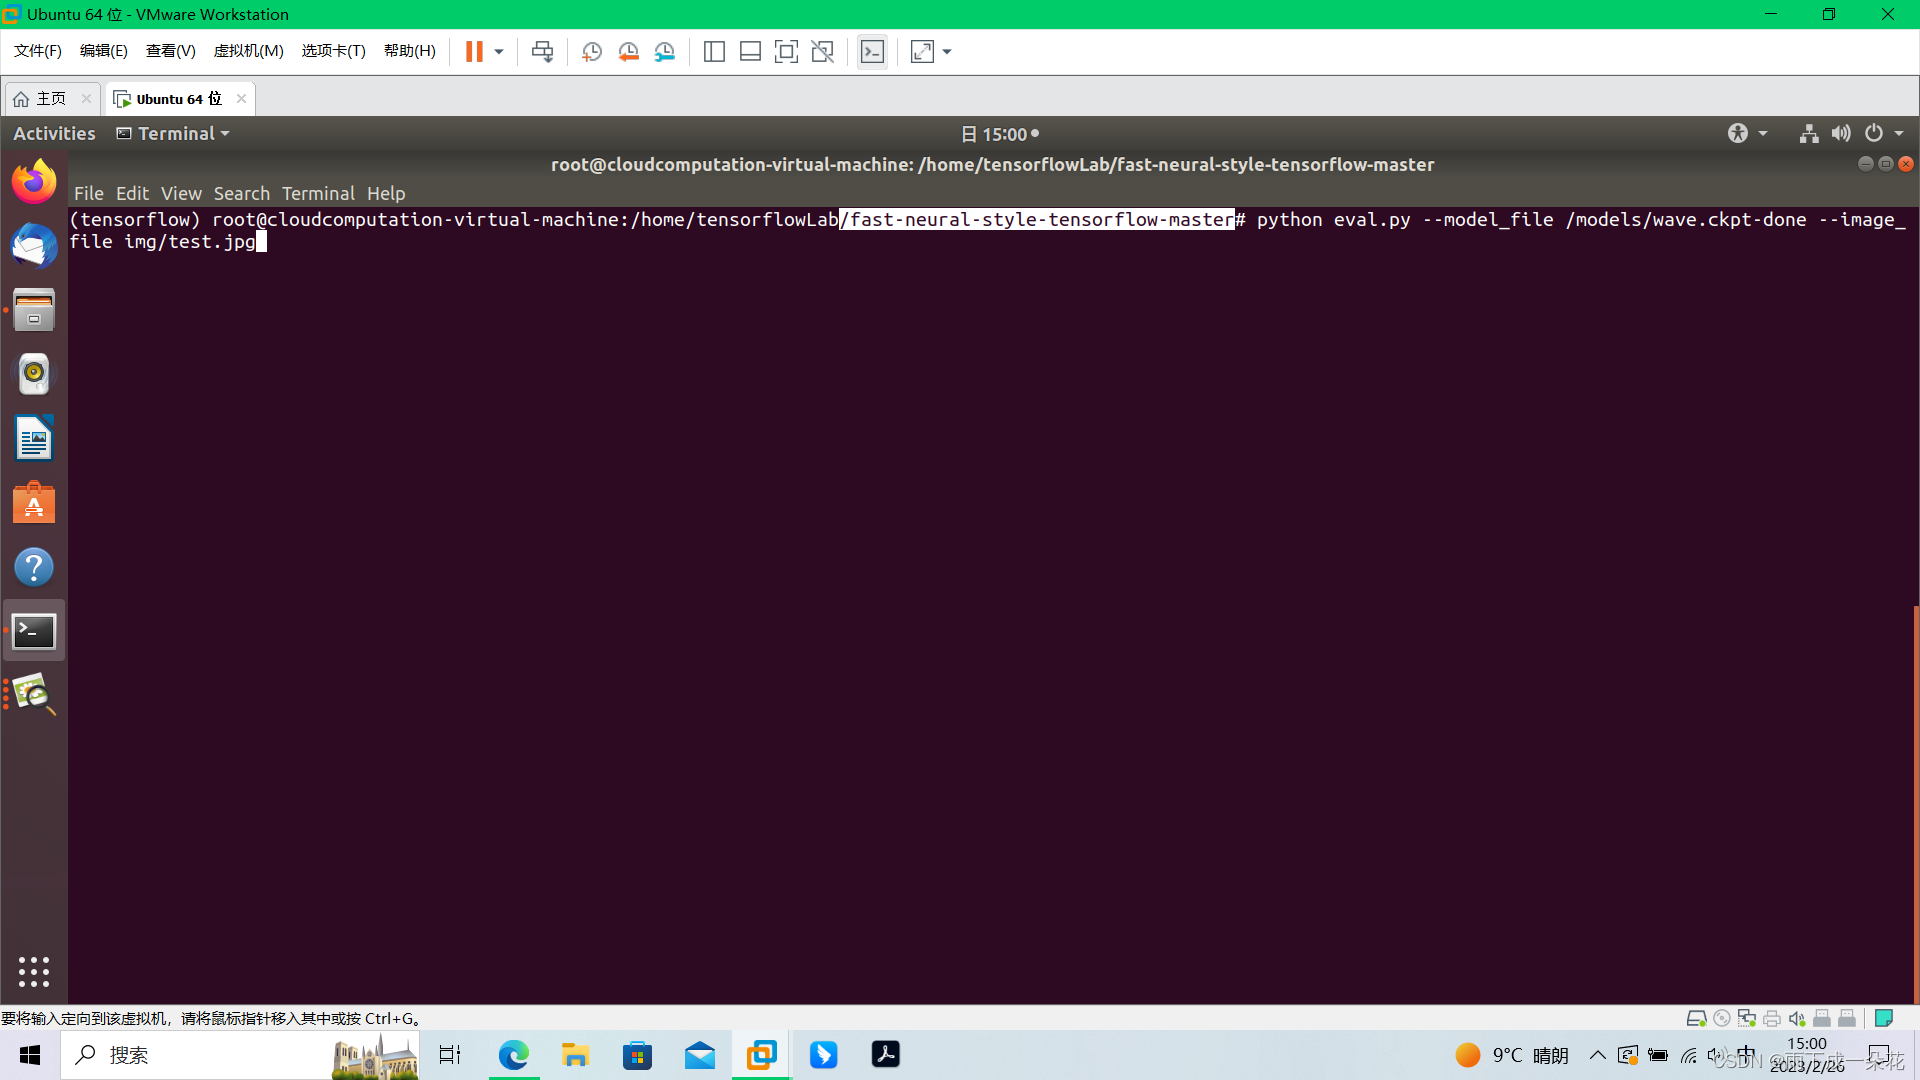Viewport: 1920px width, 1080px height.
Task: Toggle VMware sidebar library view
Action: coord(714,52)
